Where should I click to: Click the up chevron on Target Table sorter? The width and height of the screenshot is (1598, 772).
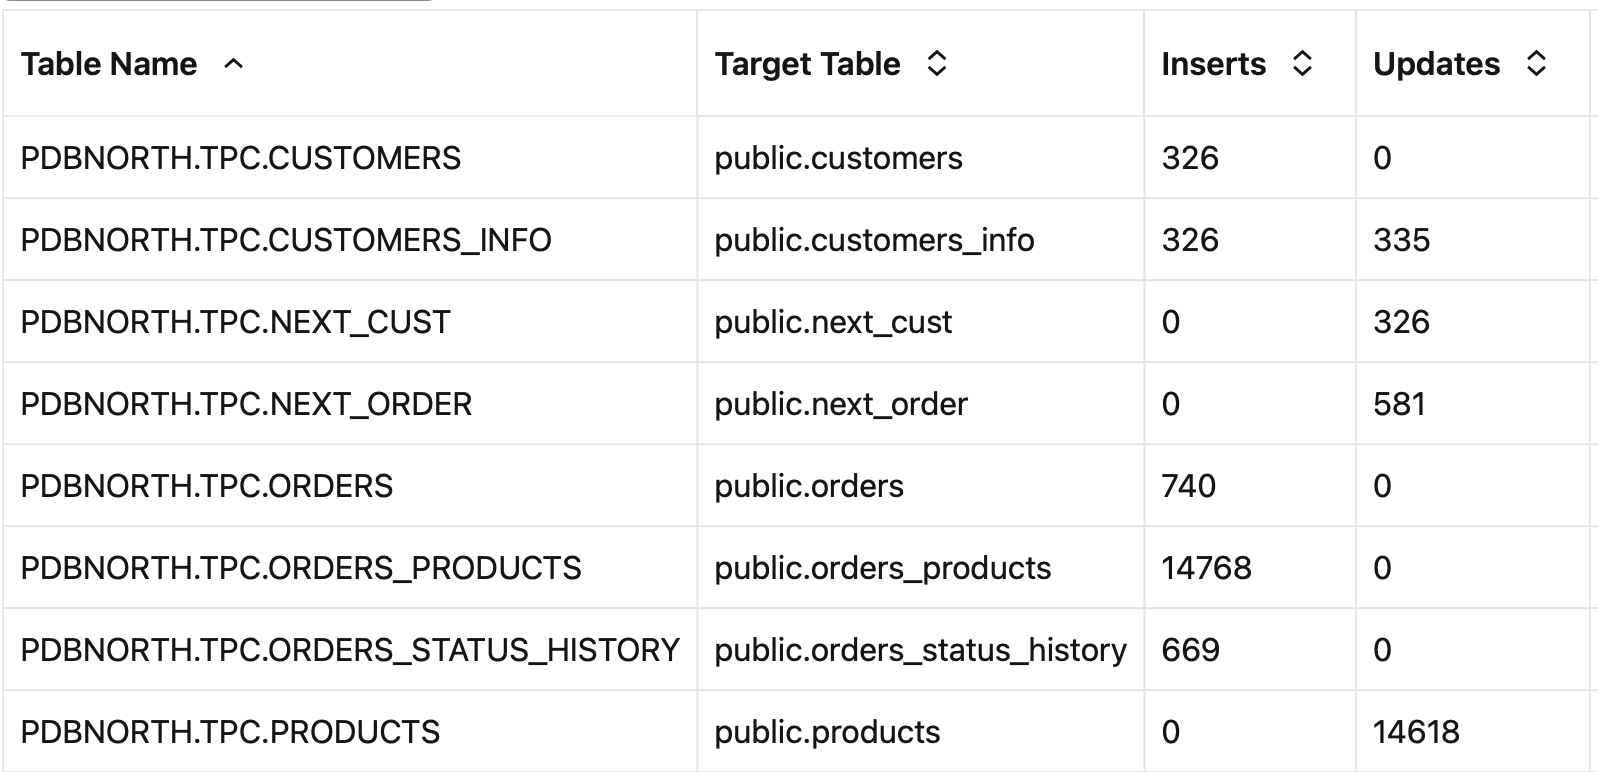coord(935,57)
